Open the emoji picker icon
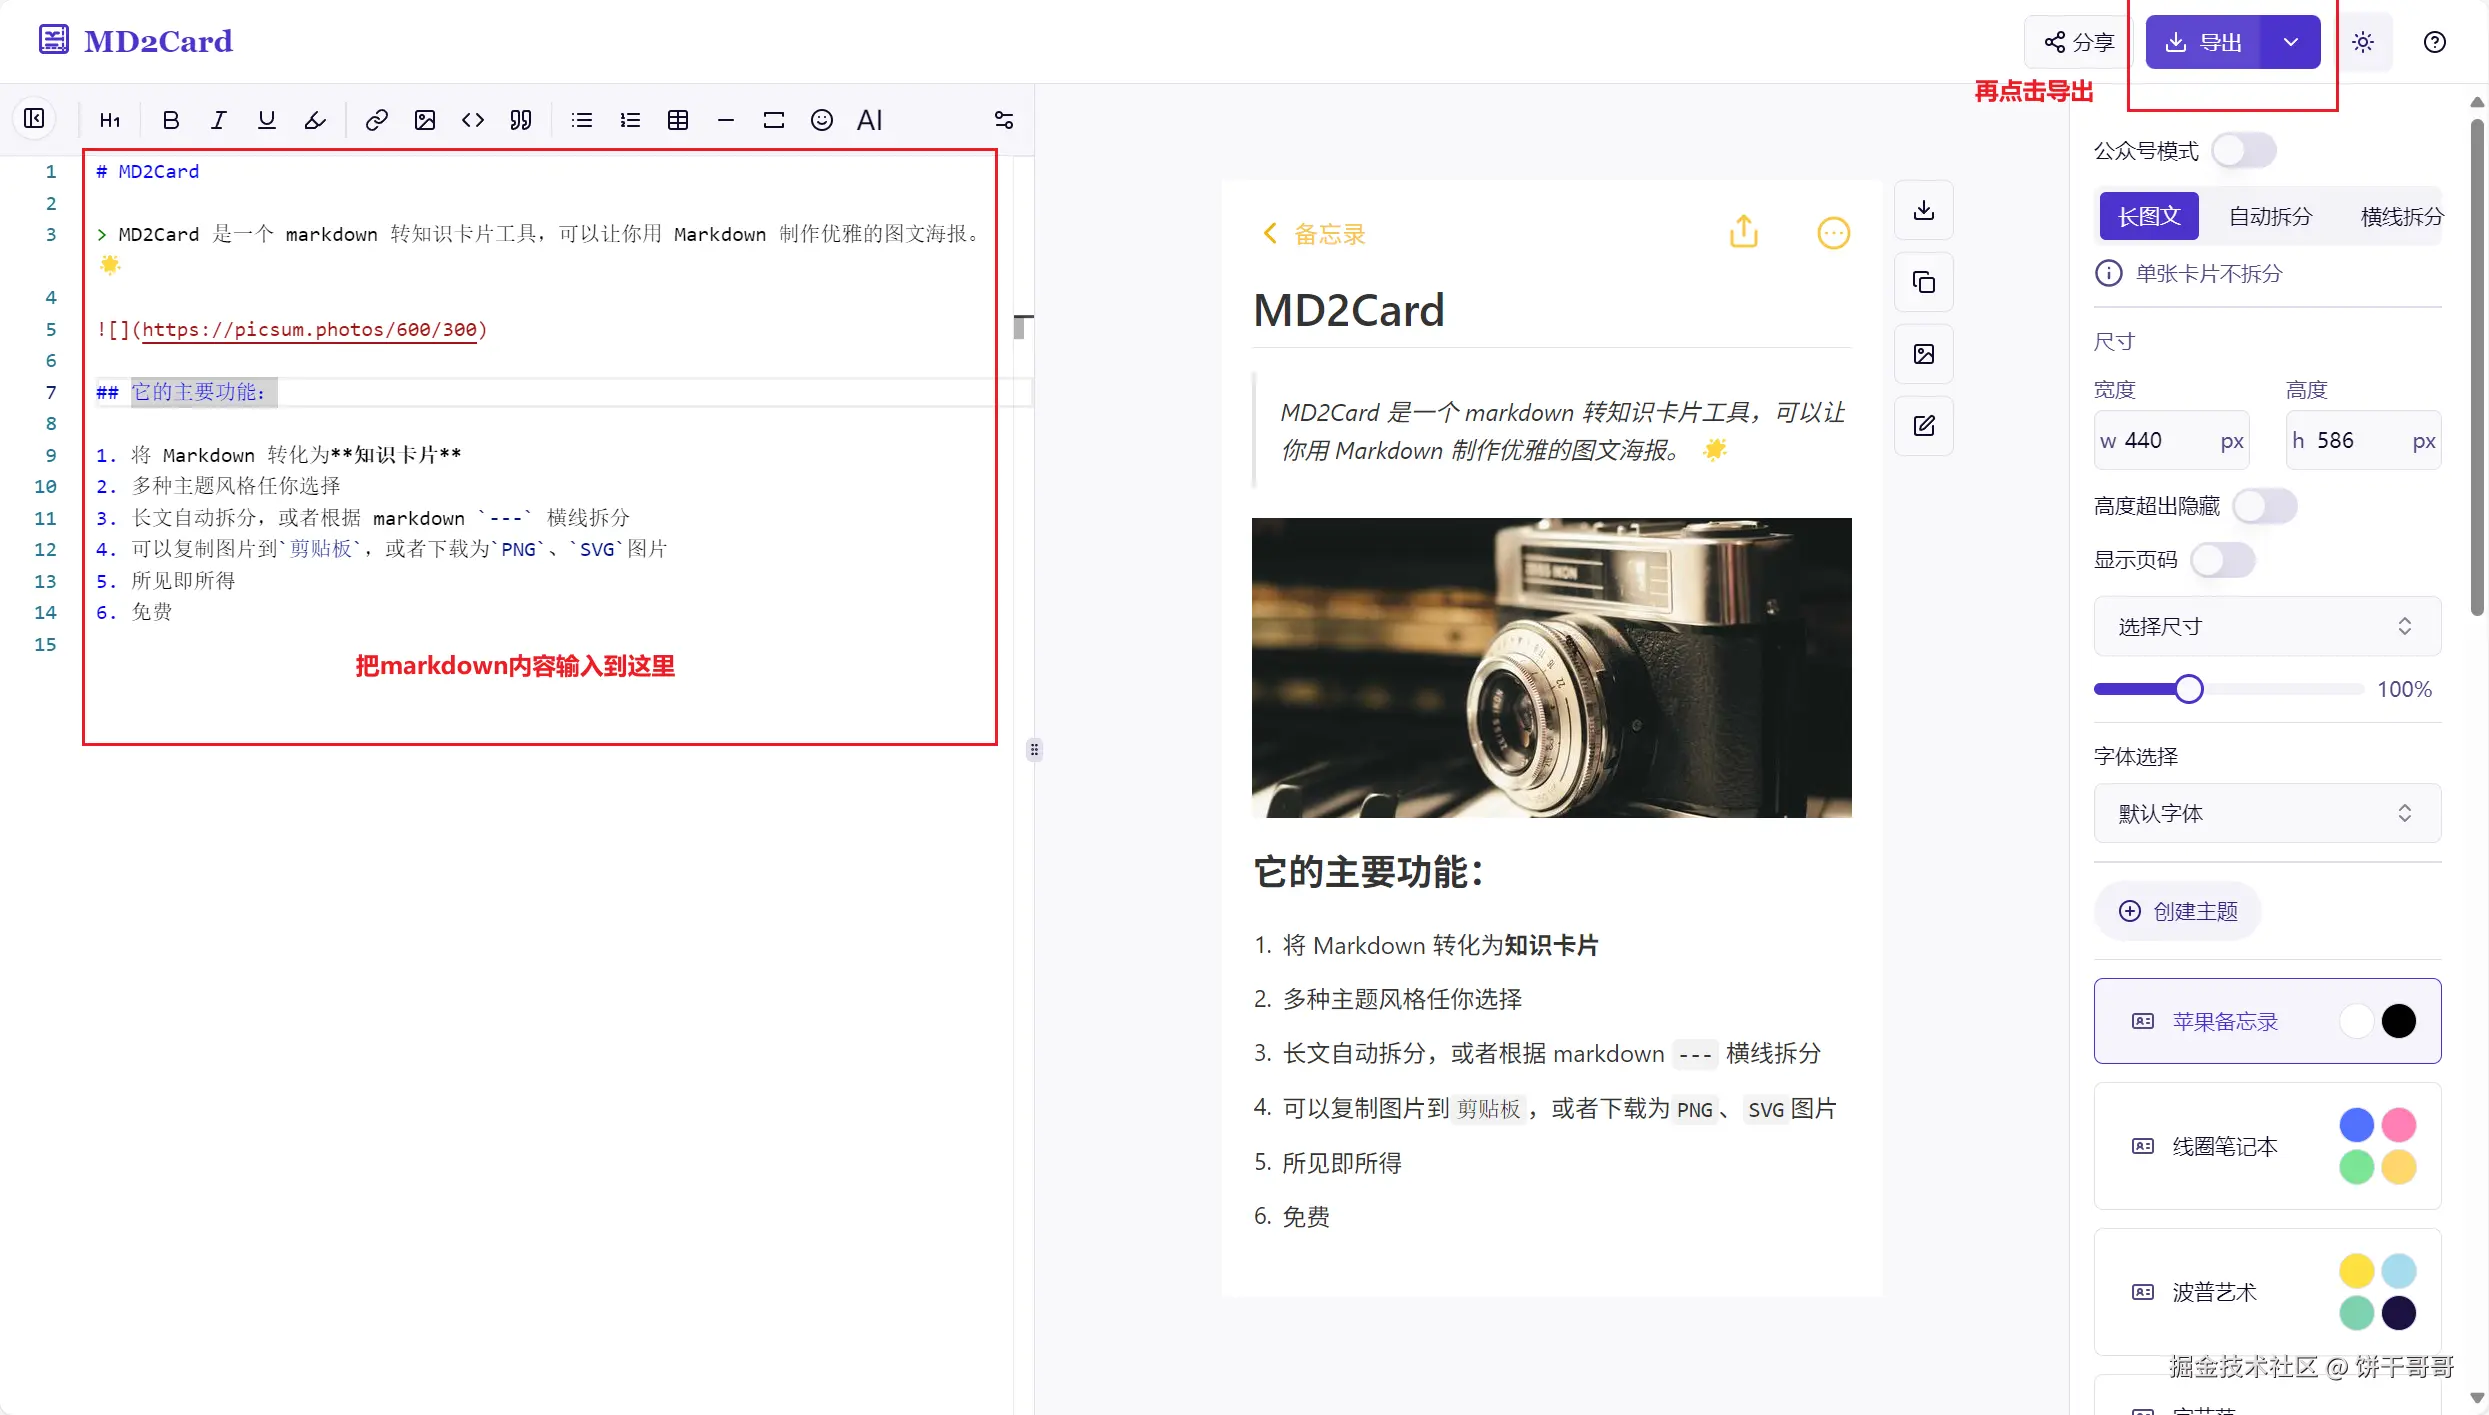 821,120
